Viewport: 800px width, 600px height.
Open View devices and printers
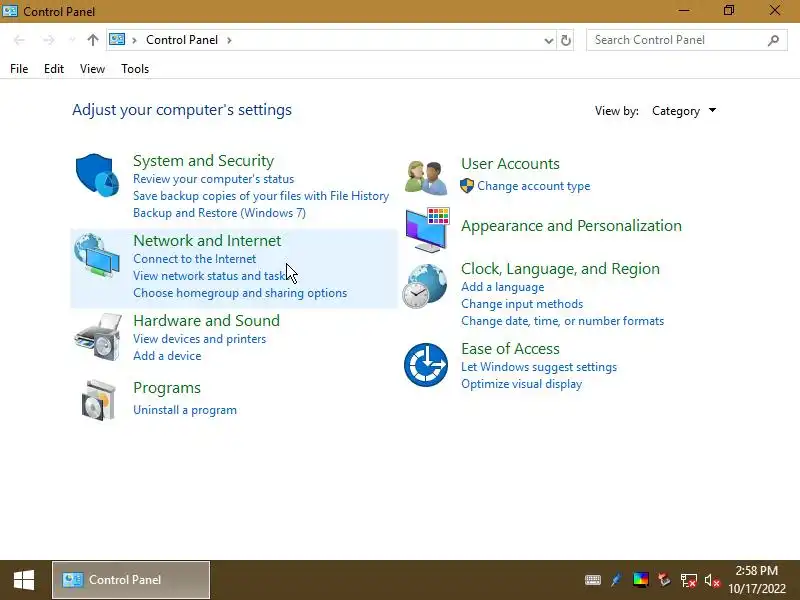[199, 339]
